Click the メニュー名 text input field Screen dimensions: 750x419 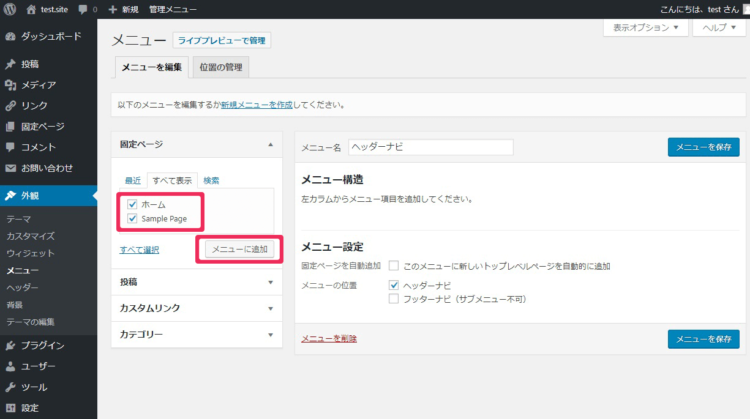click(x=430, y=147)
